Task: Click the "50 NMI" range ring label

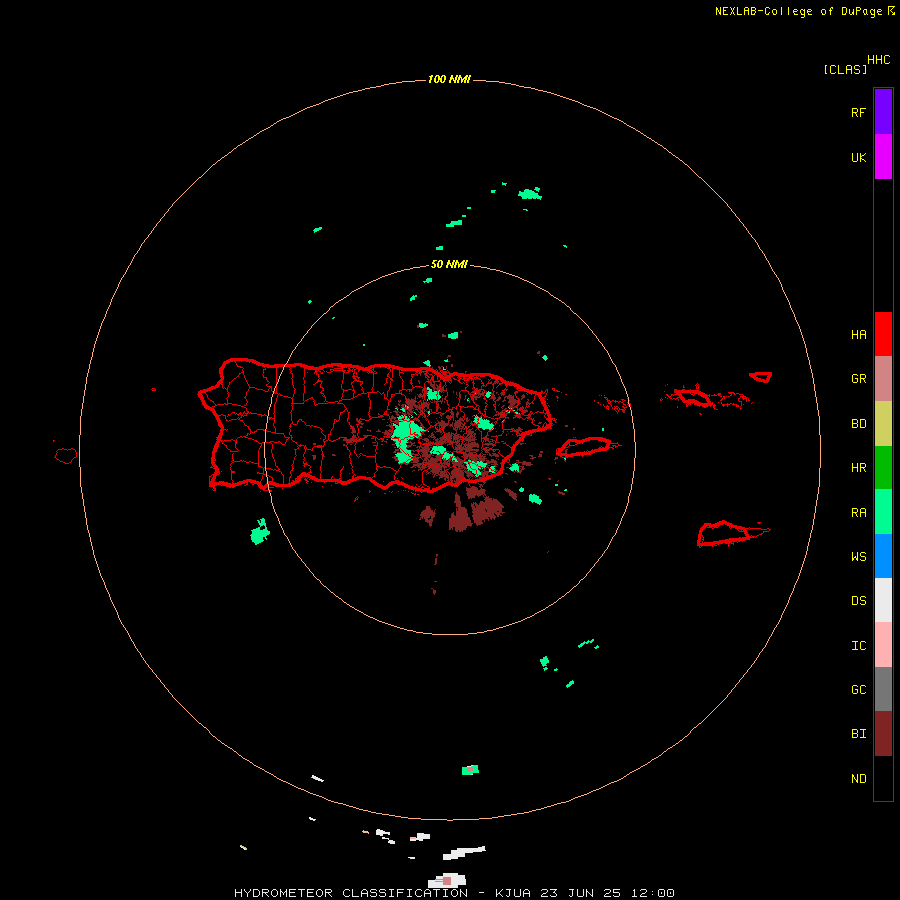Action: click(x=449, y=265)
